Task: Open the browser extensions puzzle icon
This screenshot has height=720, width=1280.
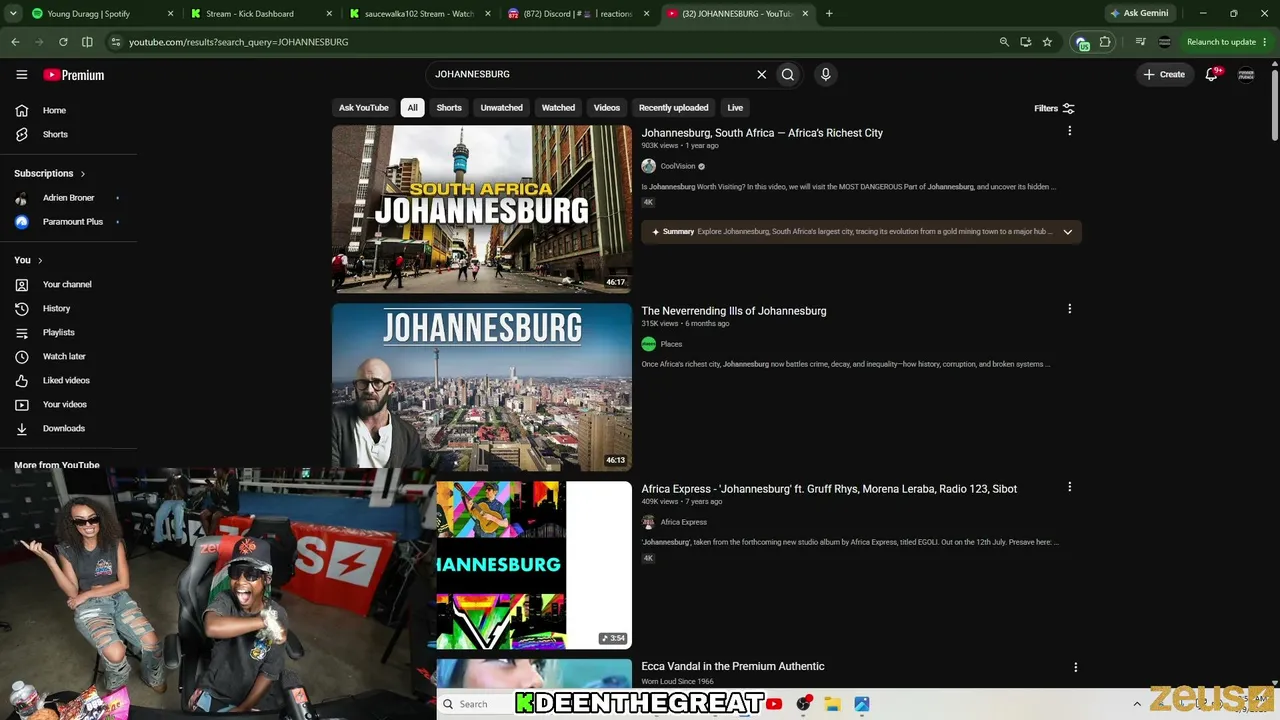Action: tap(1105, 42)
